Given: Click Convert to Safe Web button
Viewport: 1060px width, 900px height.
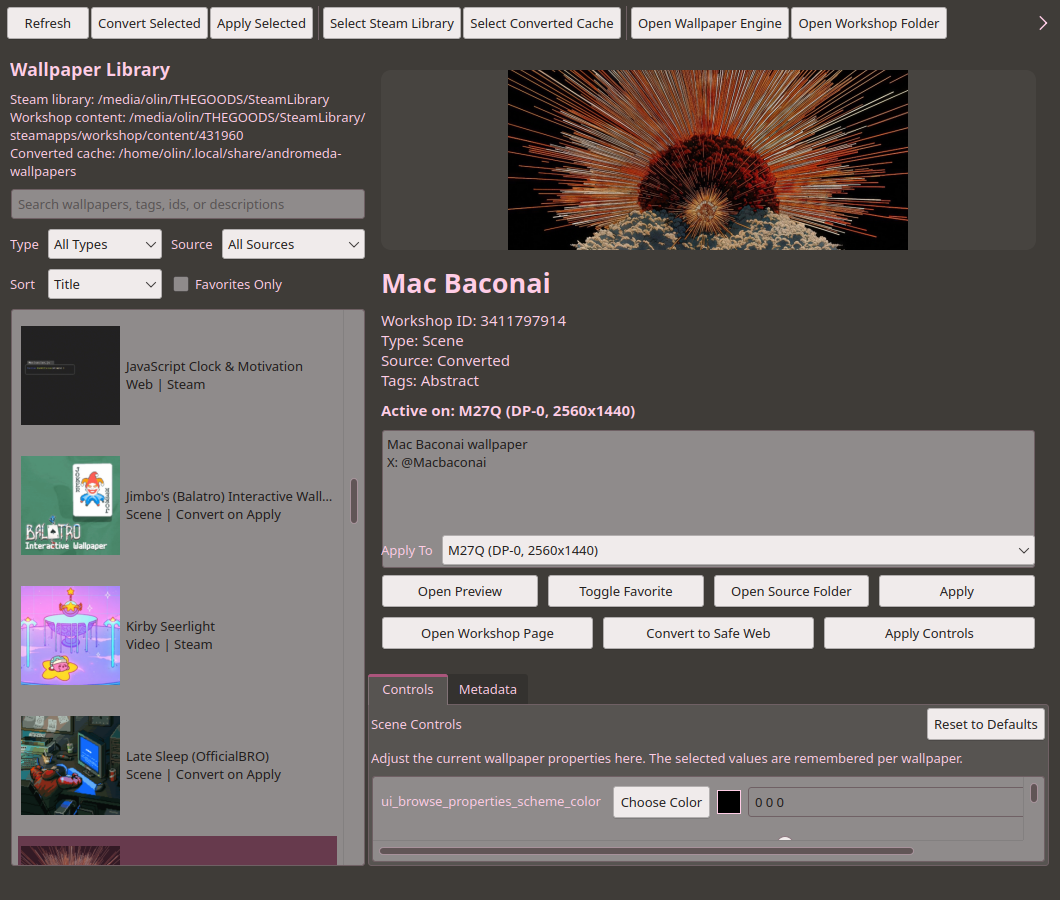Looking at the screenshot, I should (x=708, y=633).
